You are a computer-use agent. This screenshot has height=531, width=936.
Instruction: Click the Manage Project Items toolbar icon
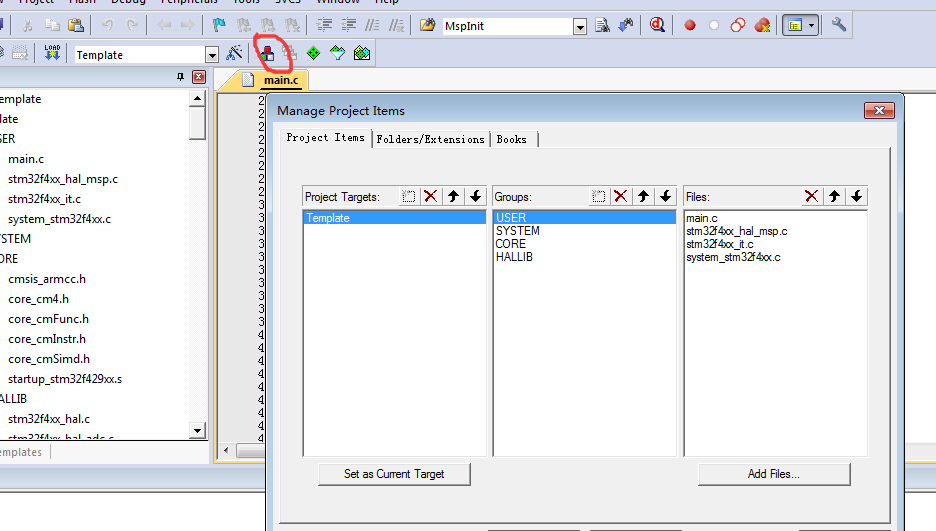[267, 53]
